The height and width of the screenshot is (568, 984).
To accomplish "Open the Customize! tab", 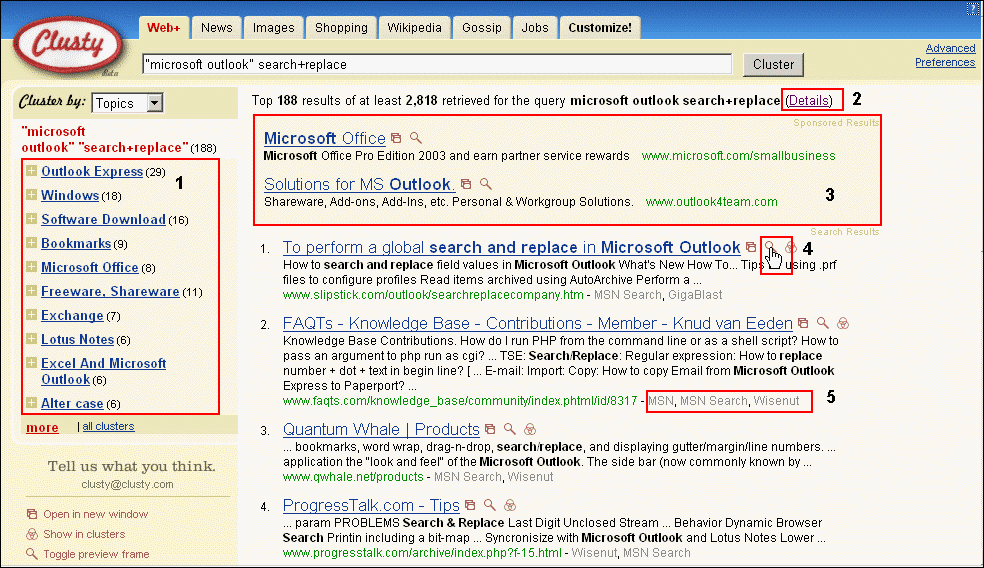I will [599, 28].
